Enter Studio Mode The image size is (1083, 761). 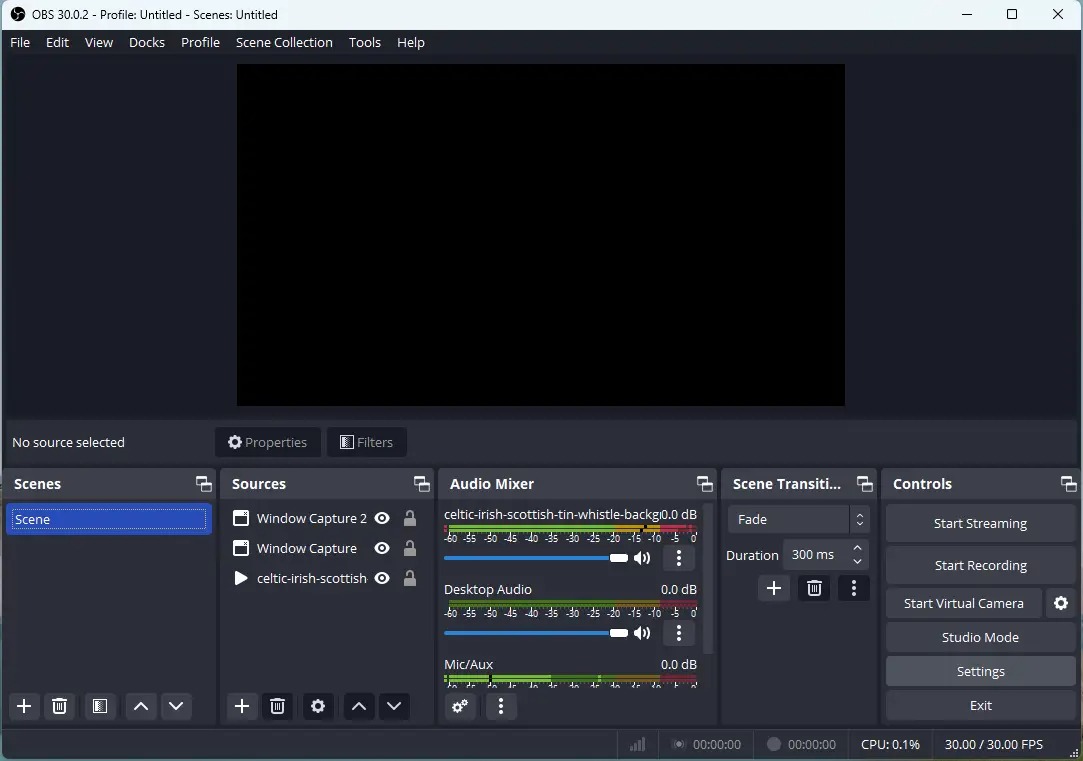[x=980, y=637]
